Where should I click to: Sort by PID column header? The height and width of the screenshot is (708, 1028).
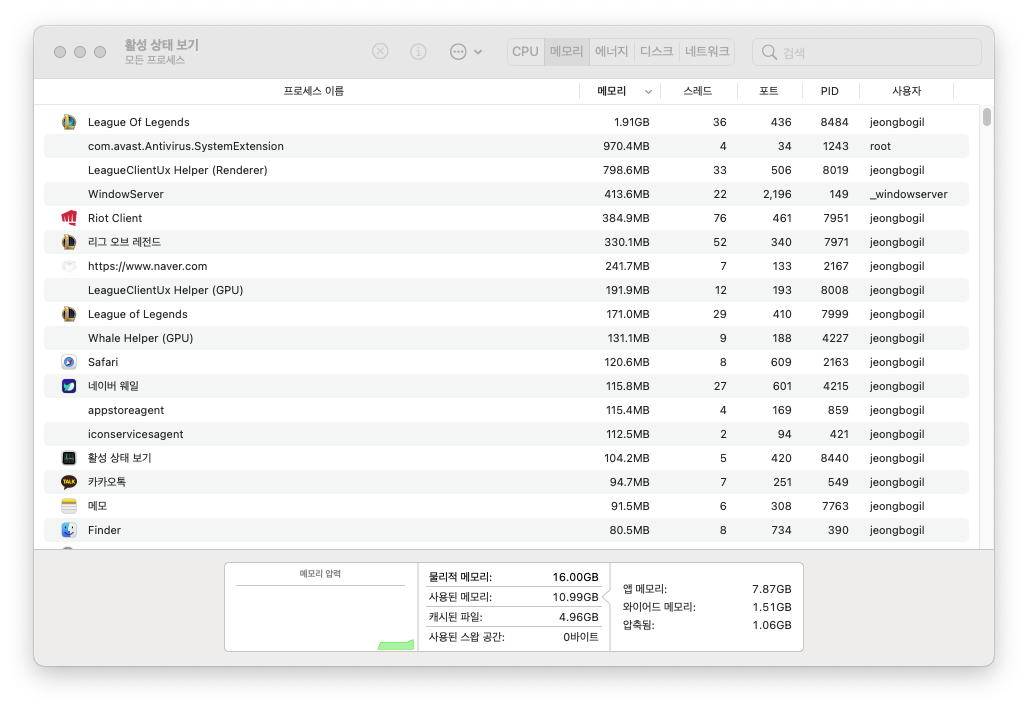[x=830, y=90]
